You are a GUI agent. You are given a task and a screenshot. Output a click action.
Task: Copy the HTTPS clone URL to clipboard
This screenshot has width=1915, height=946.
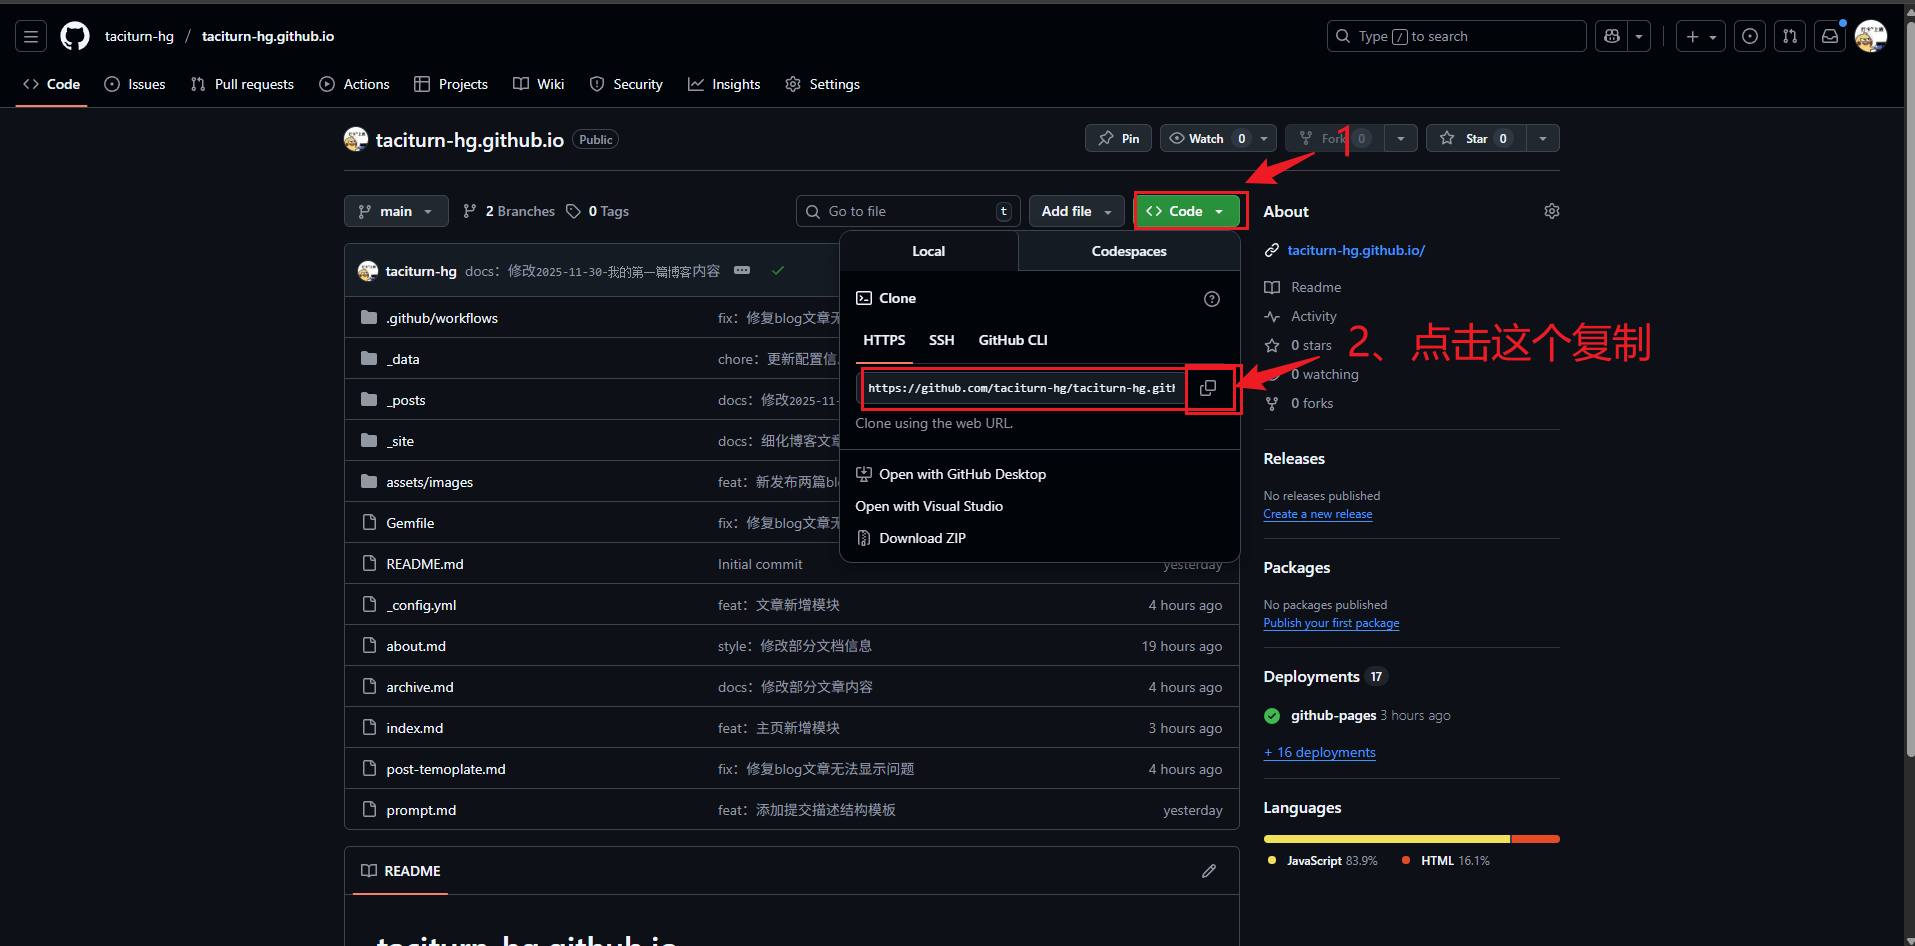pos(1208,388)
